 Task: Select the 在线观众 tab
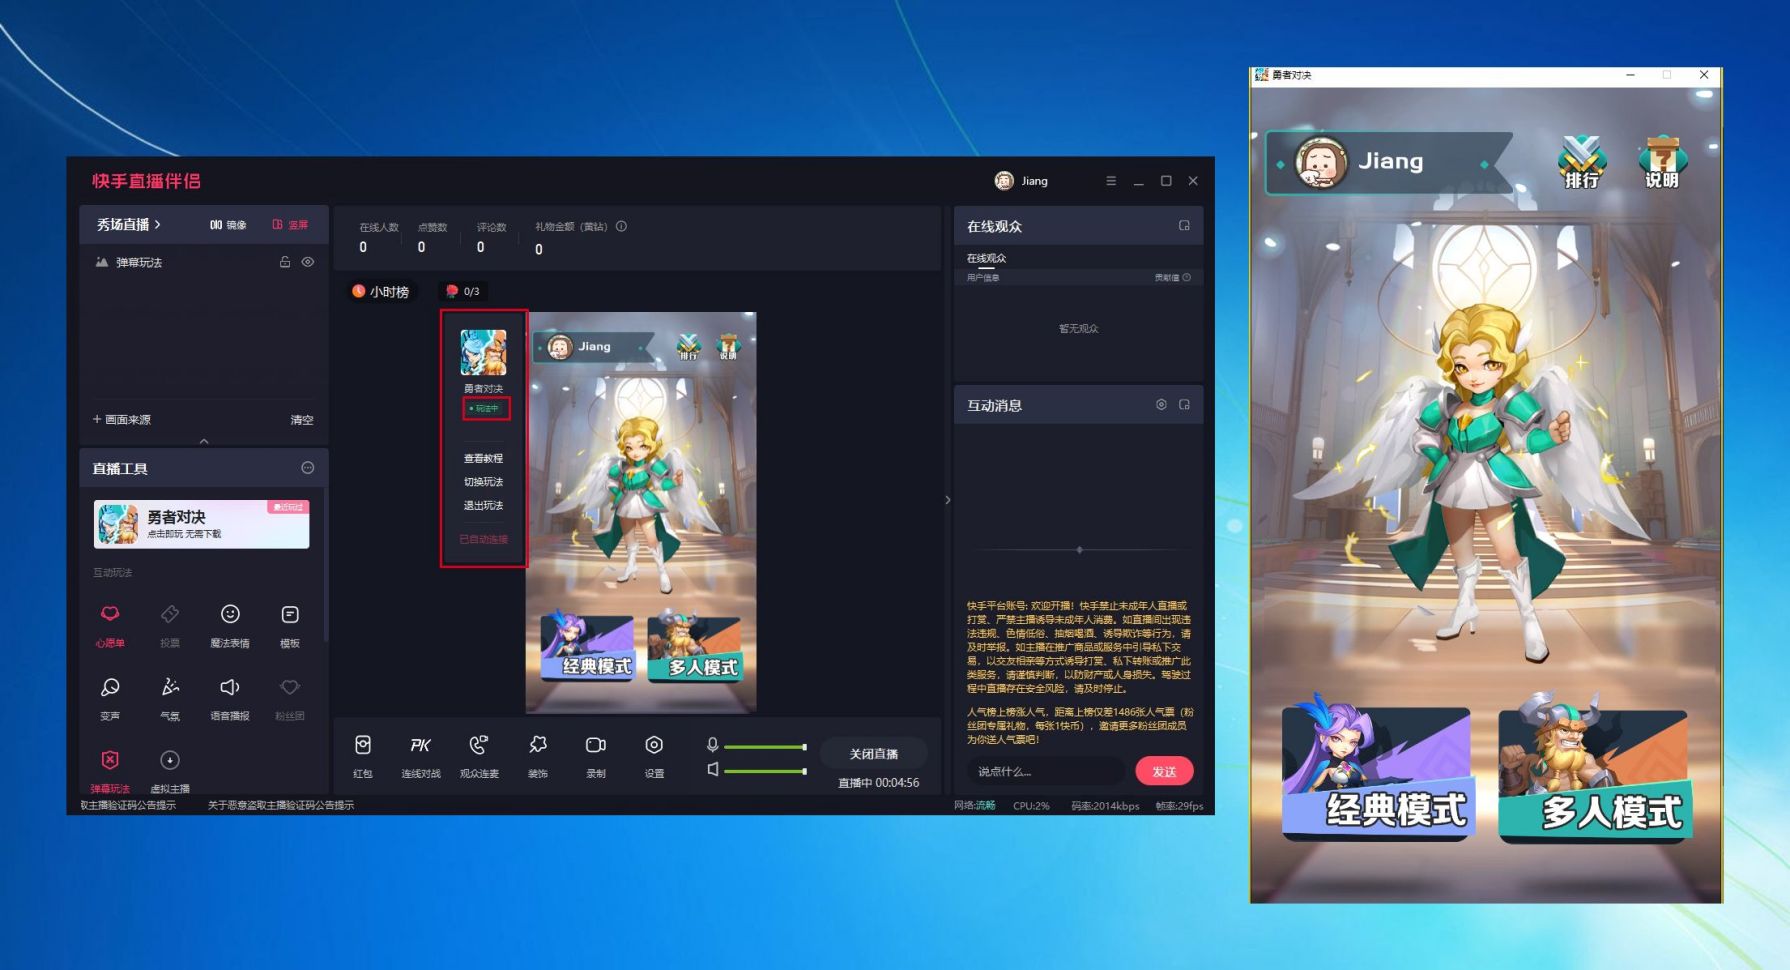tap(986, 259)
